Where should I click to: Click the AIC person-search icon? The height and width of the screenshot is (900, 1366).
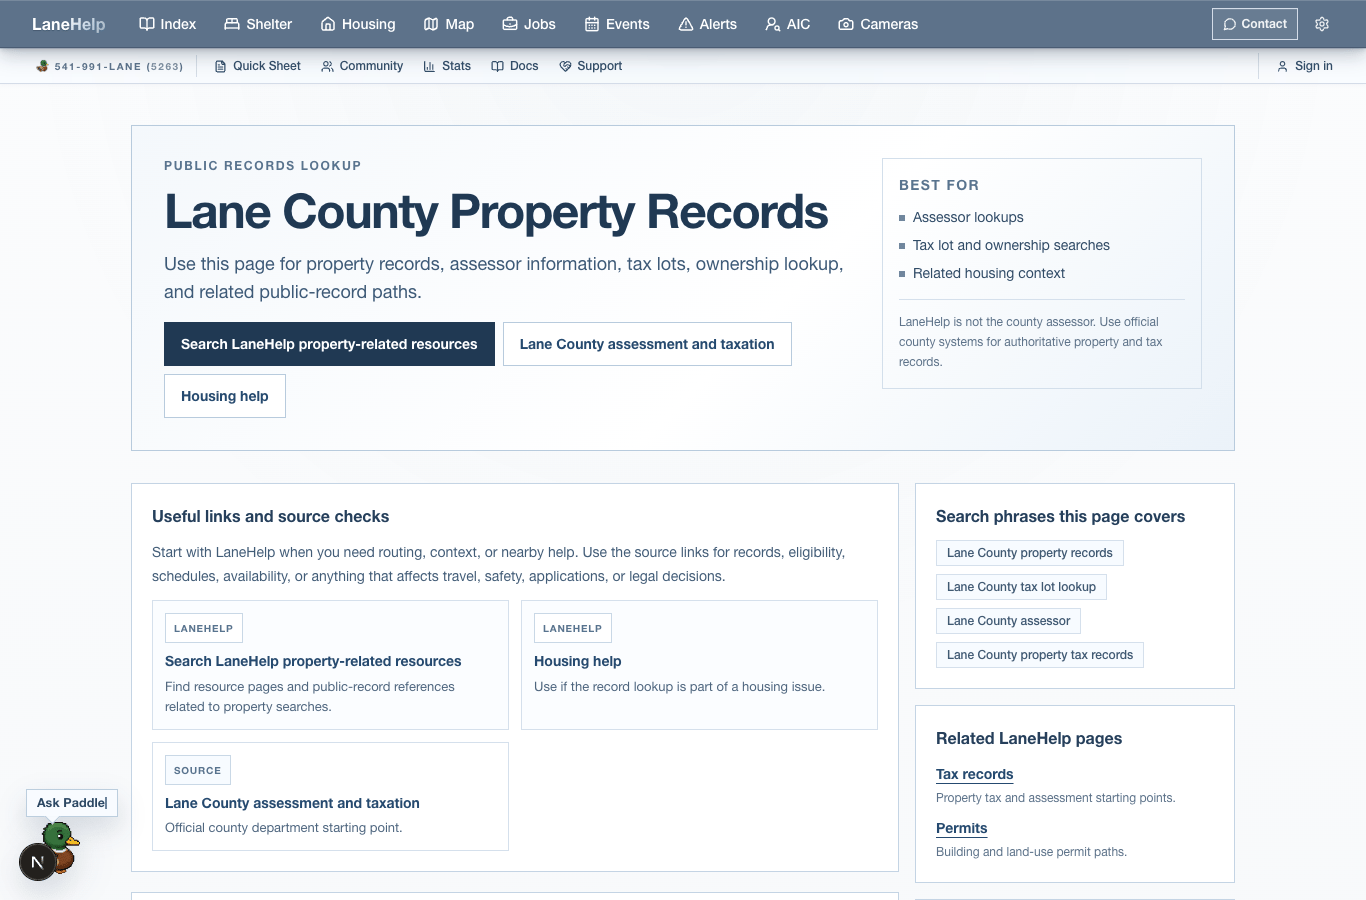[x=773, y=24]
